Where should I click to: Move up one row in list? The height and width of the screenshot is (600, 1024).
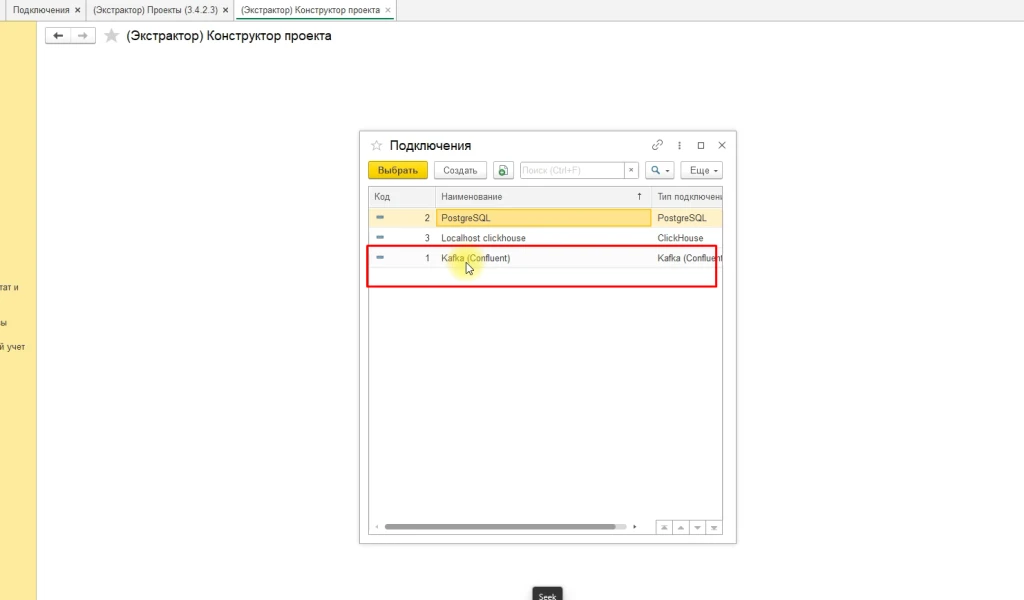point(681,527)
